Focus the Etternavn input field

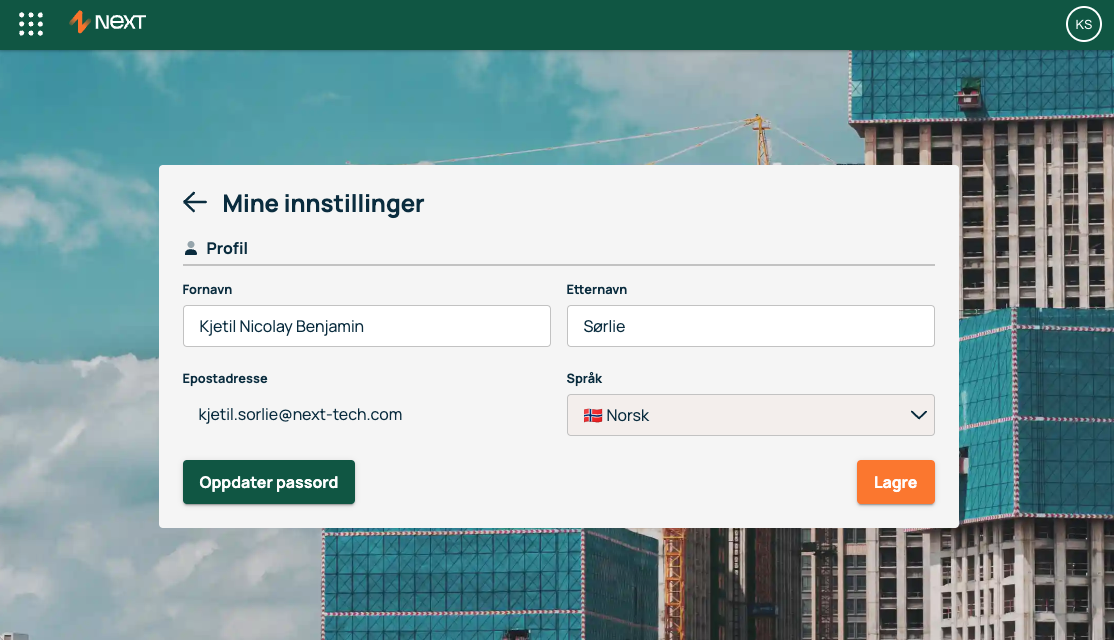tap(750, 326)
